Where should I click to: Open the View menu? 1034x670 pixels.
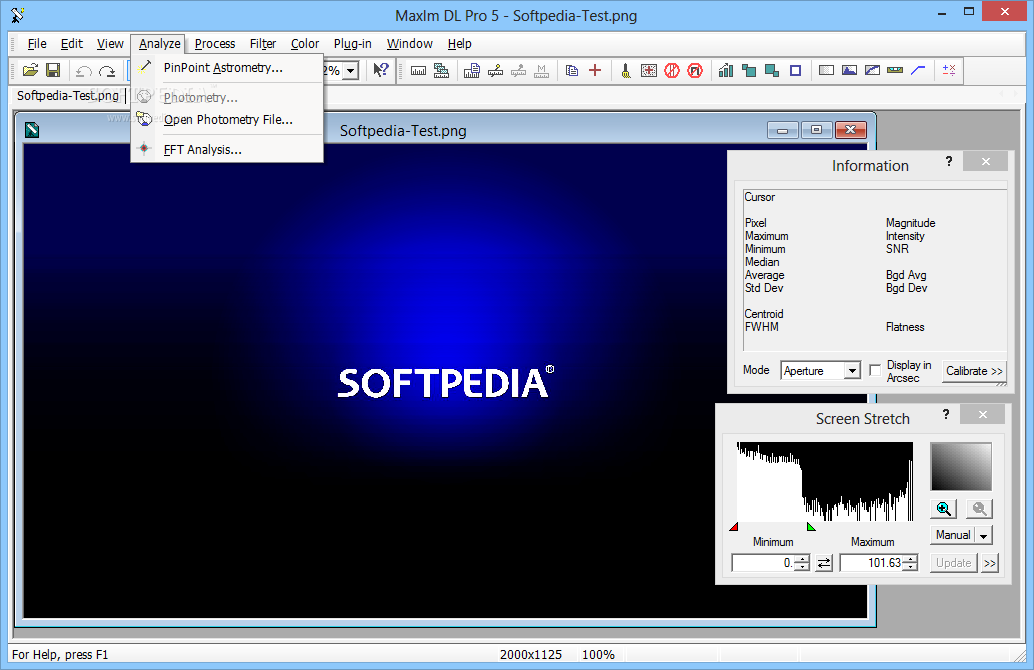point(110,44)
